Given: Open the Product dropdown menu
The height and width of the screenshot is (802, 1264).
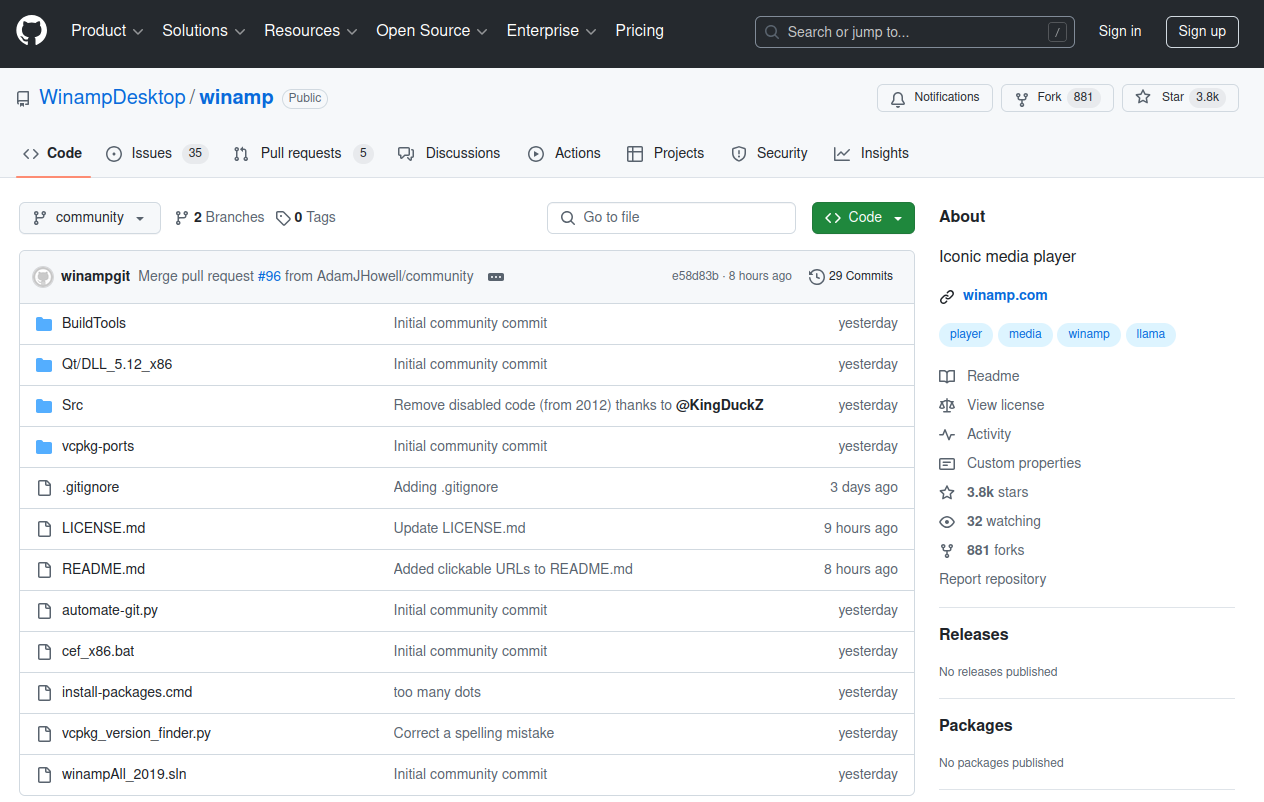Looking at the screenshot, I should (107, 31).
